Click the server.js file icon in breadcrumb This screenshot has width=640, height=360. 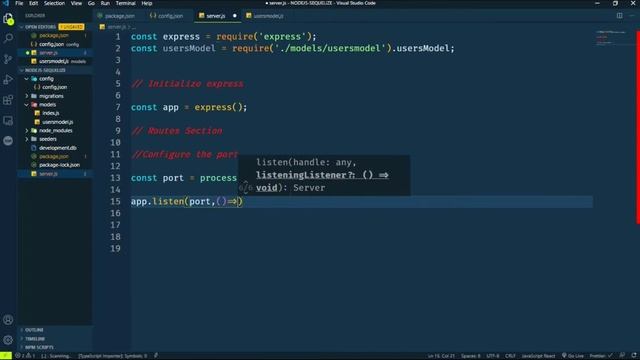pyautogui.click(x=102, y=27)
